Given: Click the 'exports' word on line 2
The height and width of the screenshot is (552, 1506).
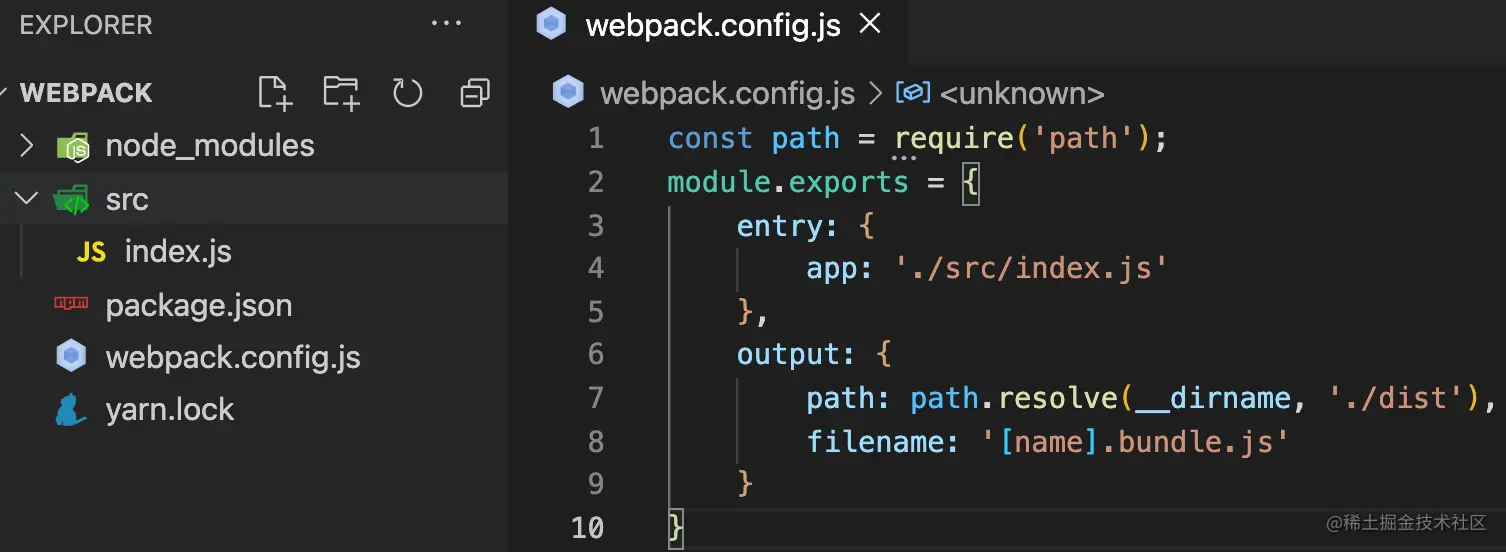Looking at the screenshot, I should pyautogui.click(x=849, y=182).
